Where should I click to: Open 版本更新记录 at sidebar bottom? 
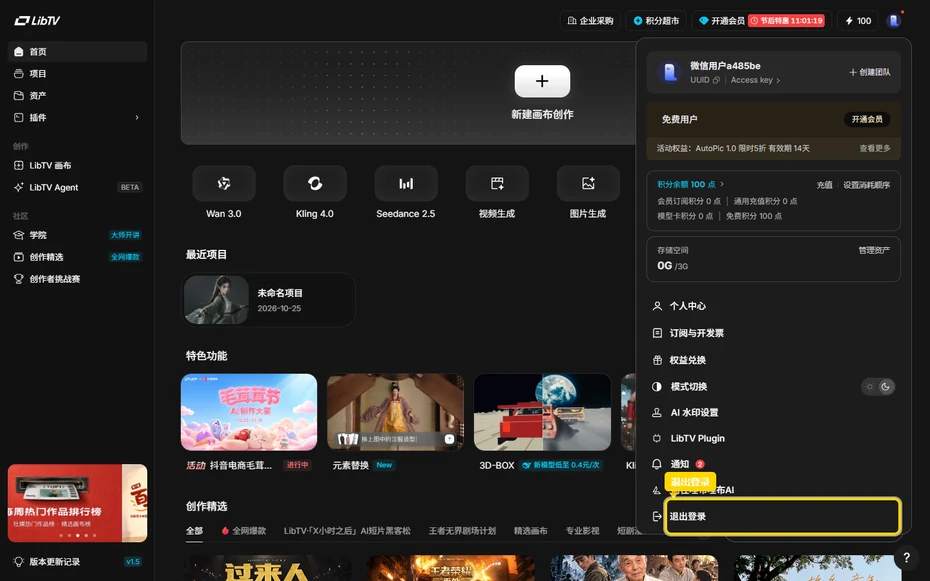tap(77, 561)
